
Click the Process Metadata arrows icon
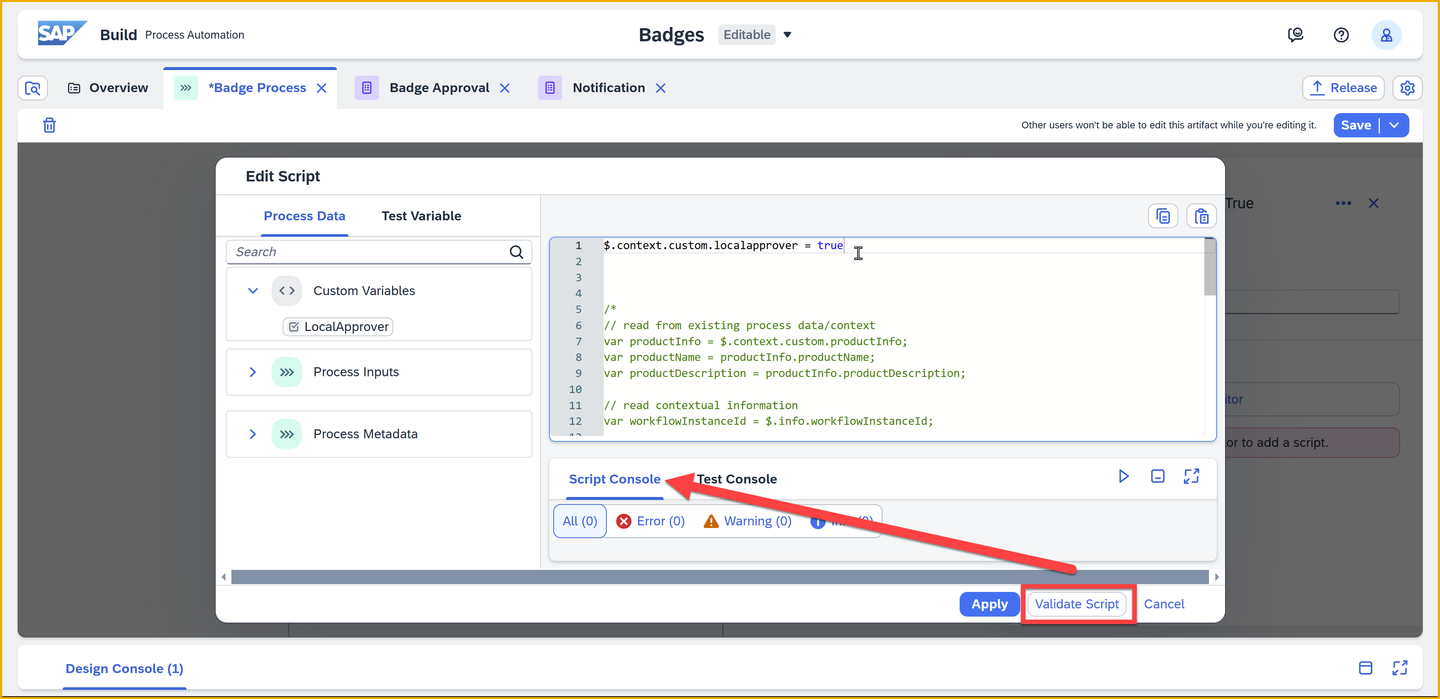(287, 434)
